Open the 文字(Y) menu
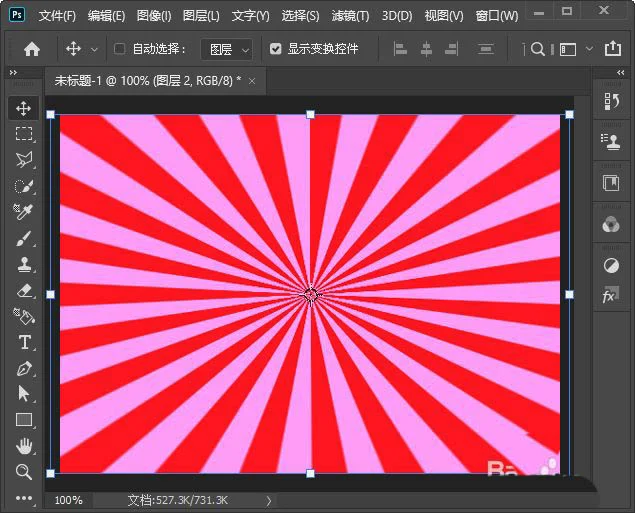Screen dimensions: 635x513 tap(250, 16)
